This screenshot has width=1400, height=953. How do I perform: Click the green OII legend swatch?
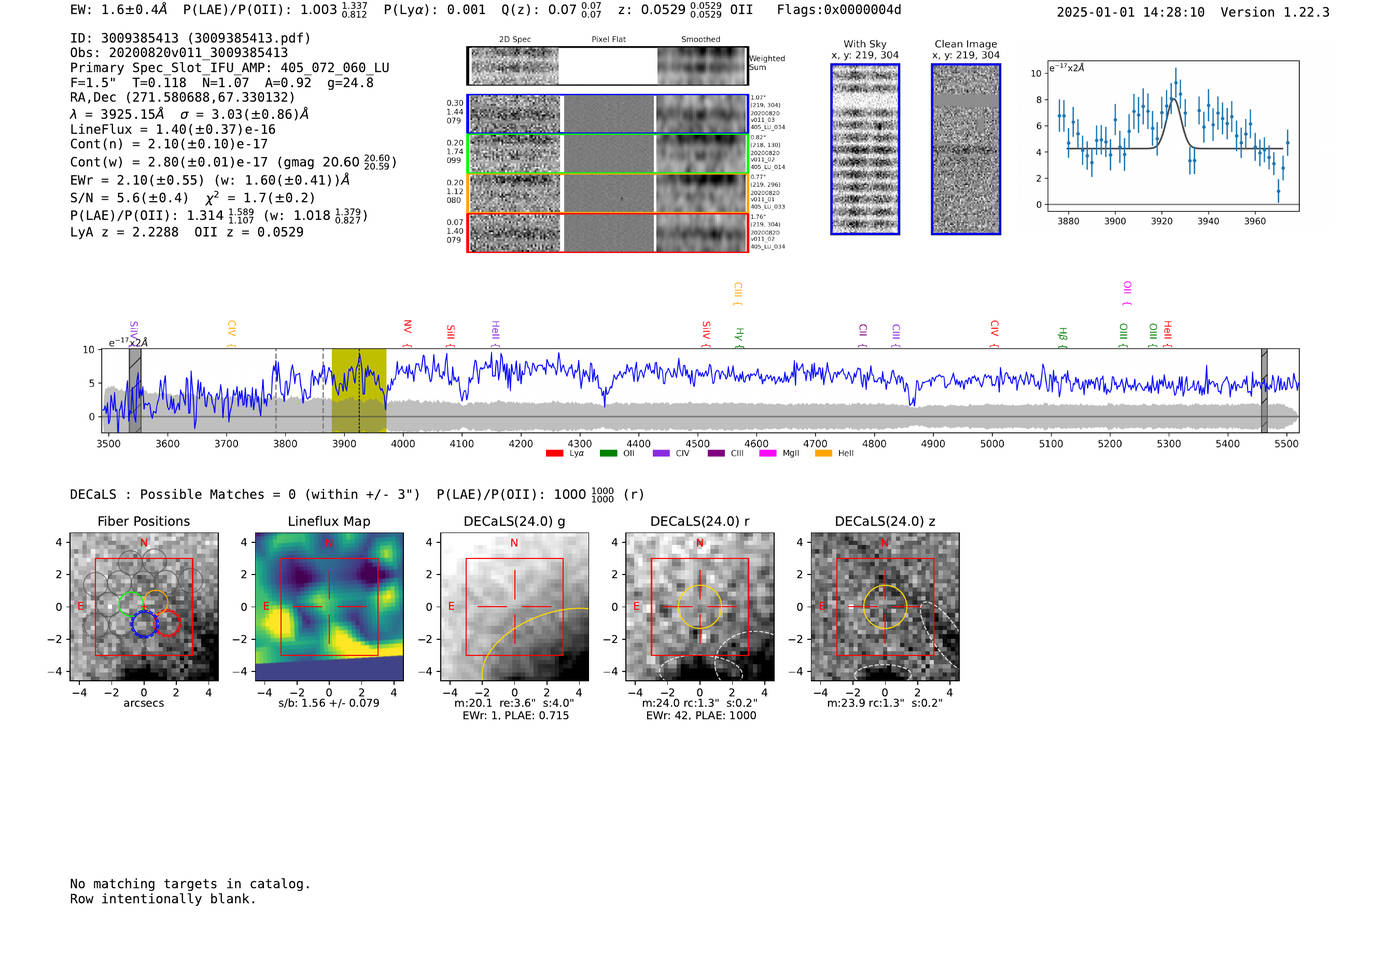(x=608, y=453)
